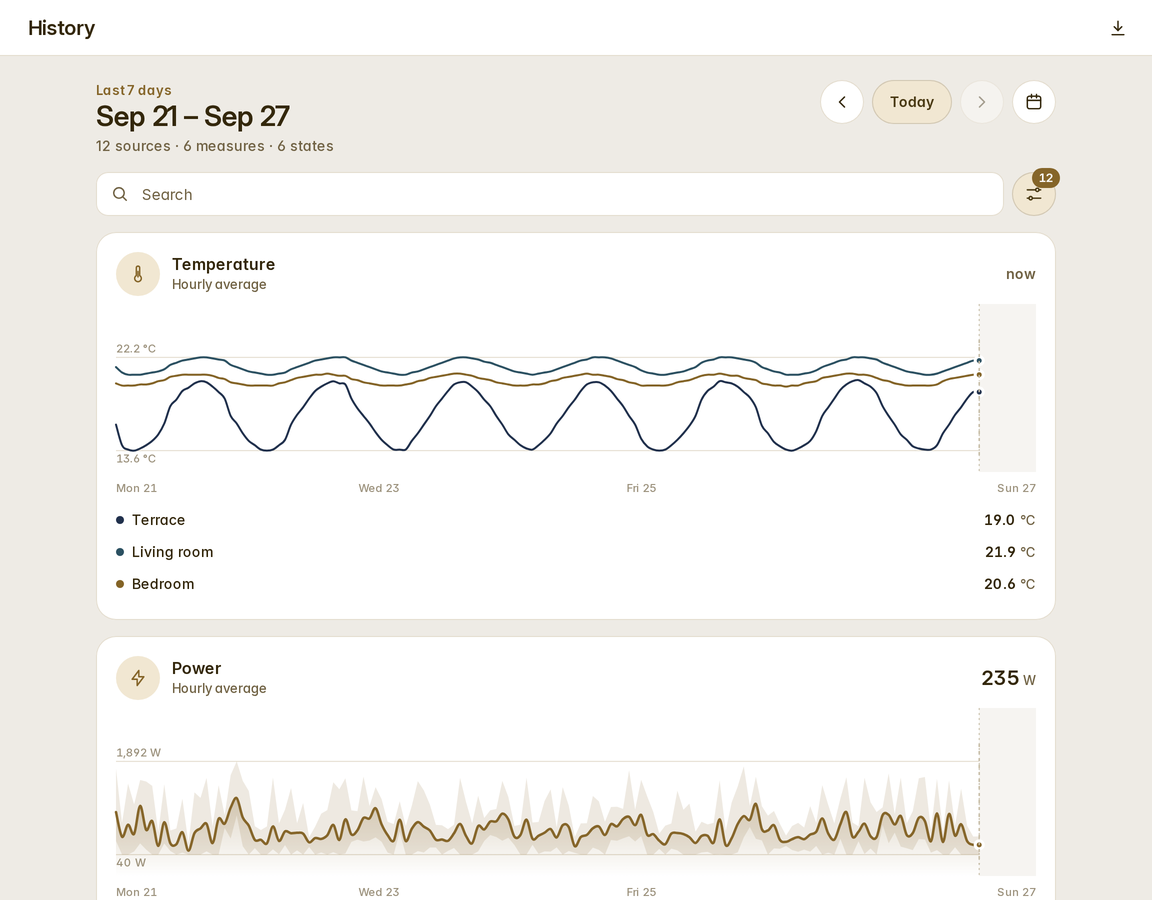Click the 1,892 W axis label
Viewport: 1152px width, 900px height.
pos(138,753)
